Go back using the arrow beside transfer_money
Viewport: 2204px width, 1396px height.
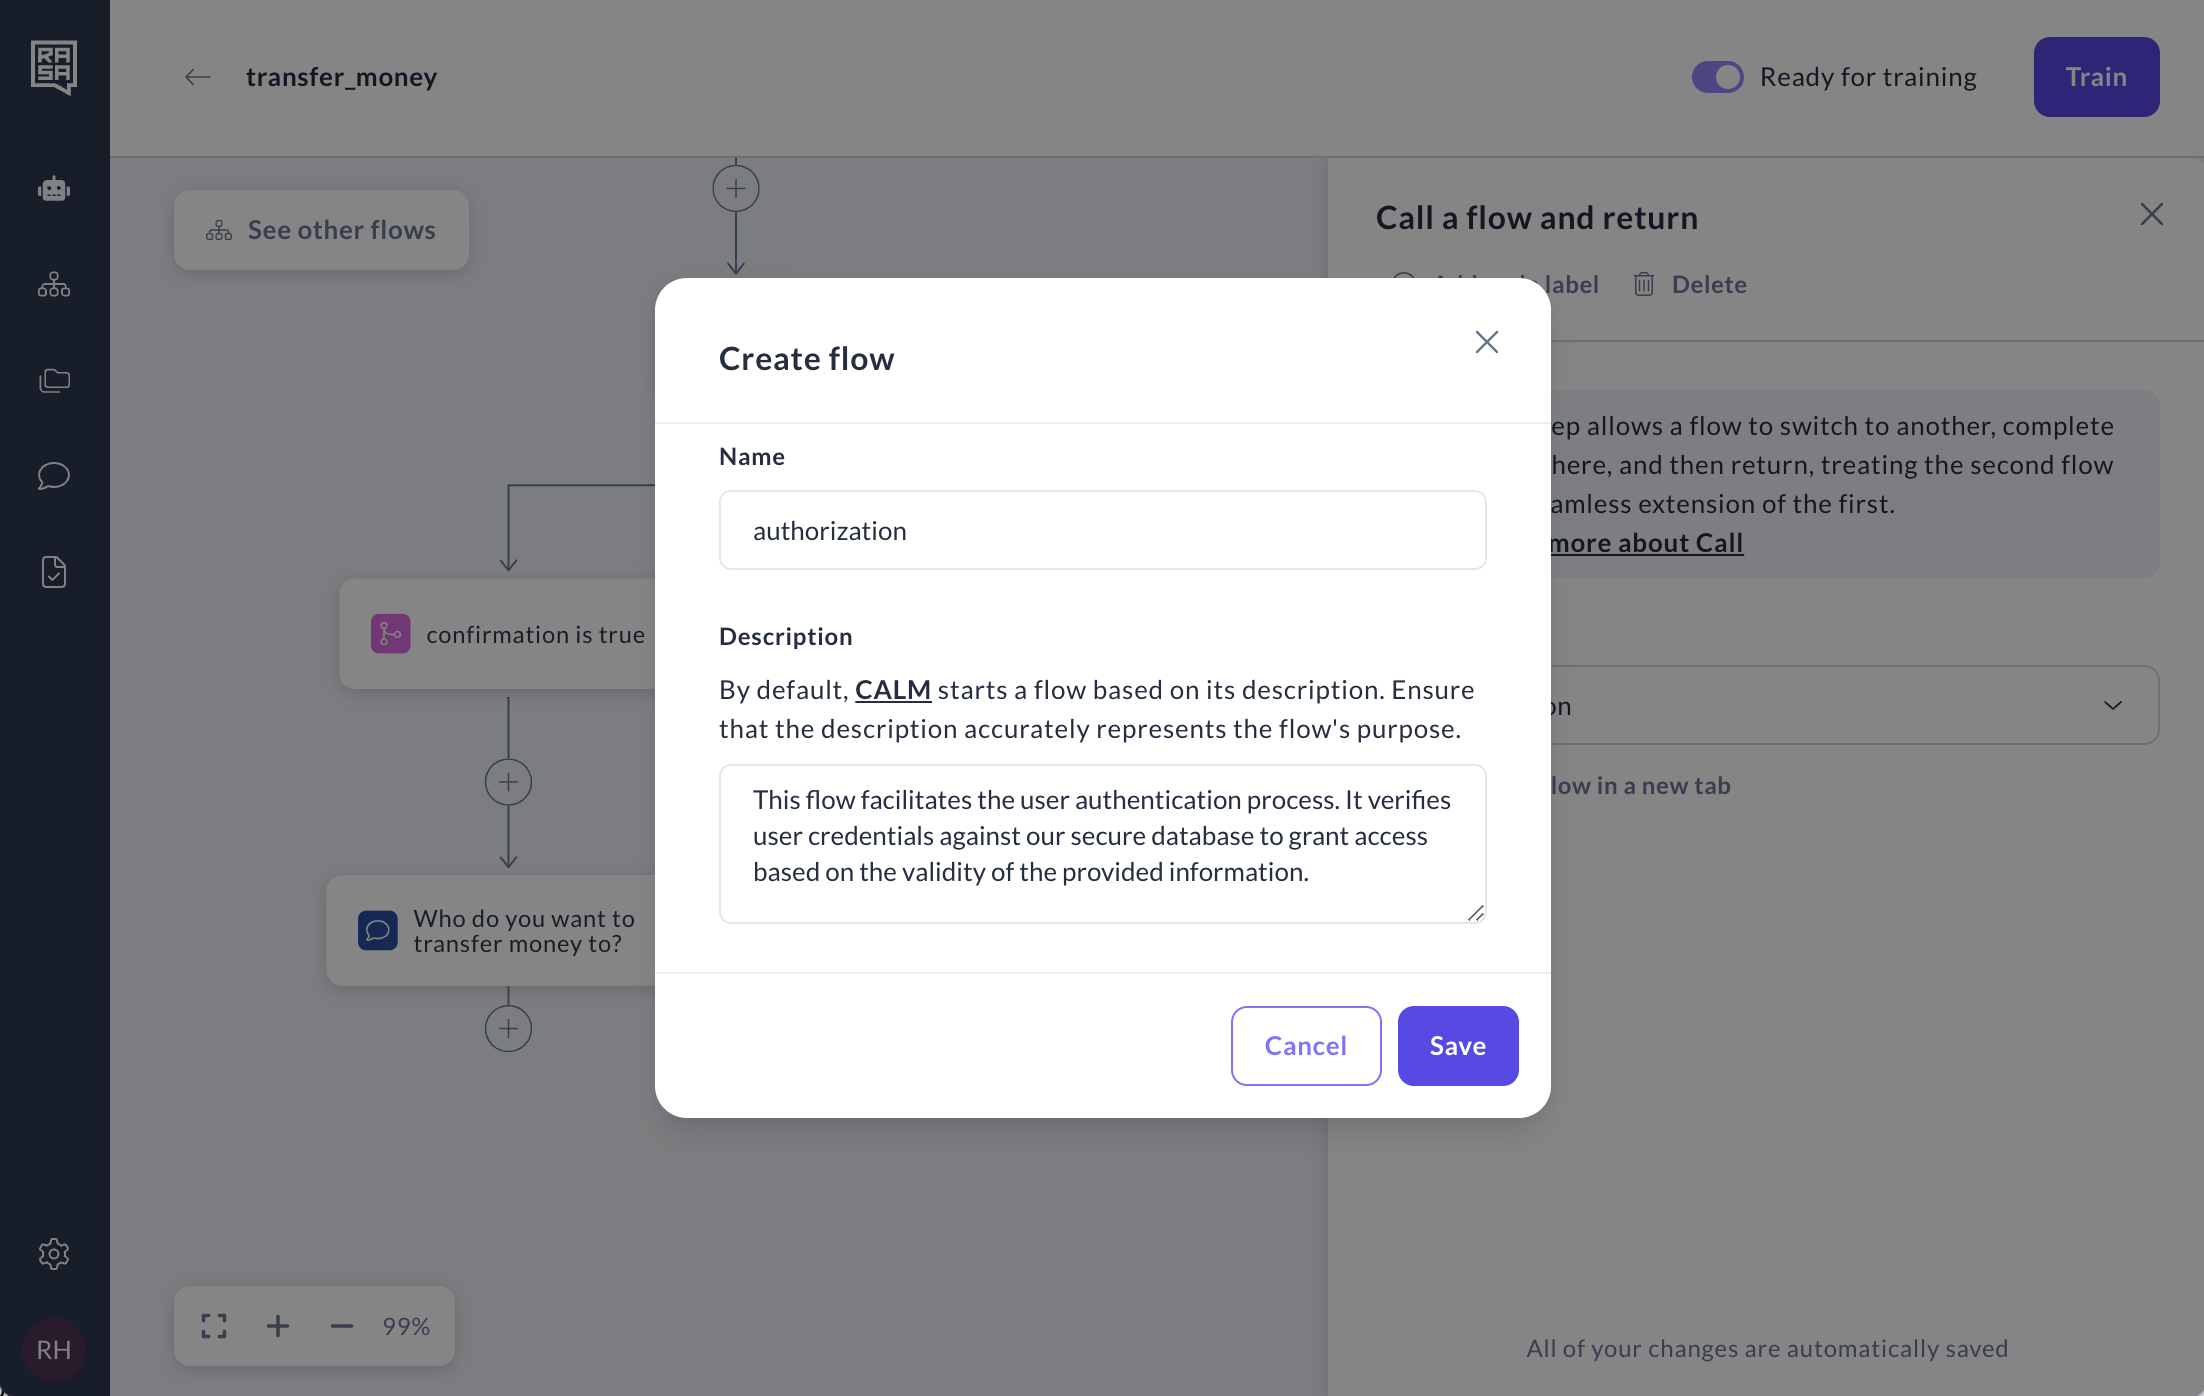pos(197,77)
